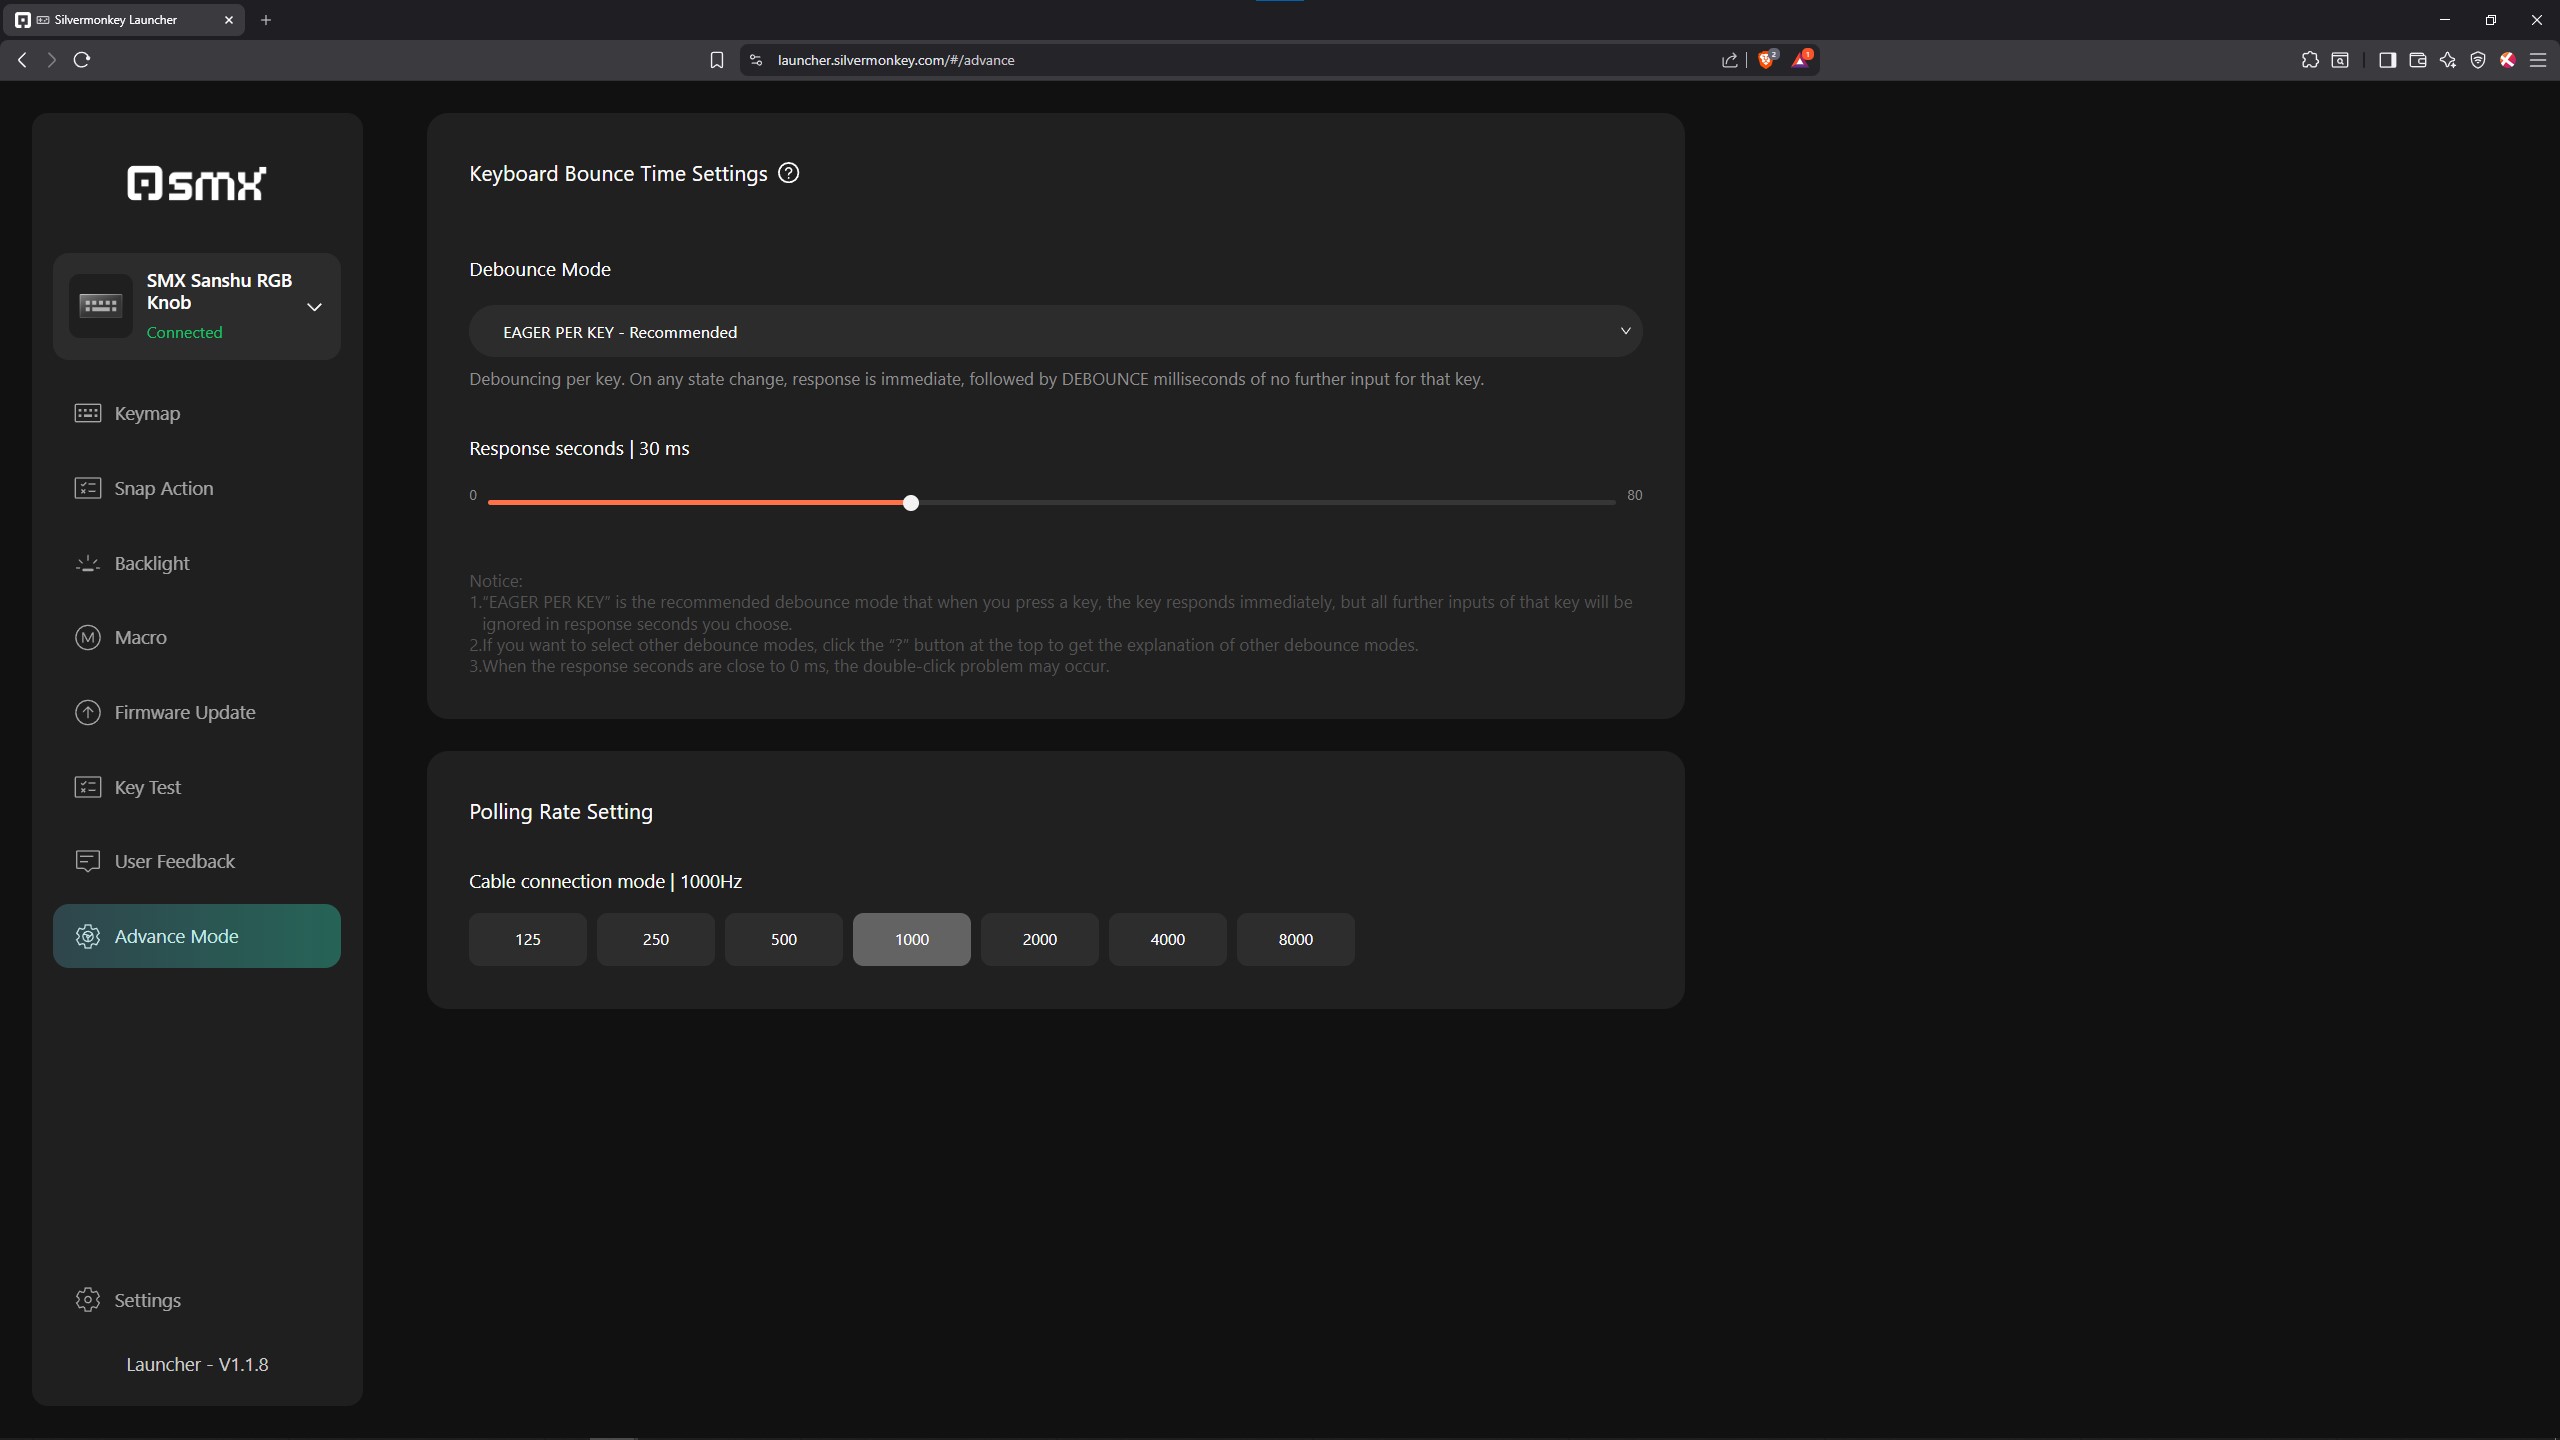Expand the SMX Sanshu RGB Knob device selector

[314, 307]
